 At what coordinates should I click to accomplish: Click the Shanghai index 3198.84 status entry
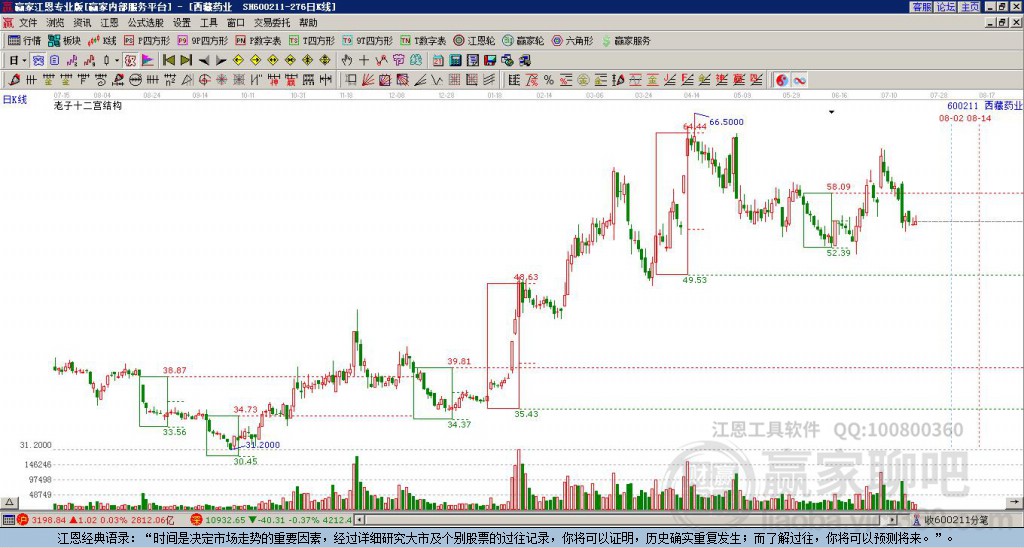[96, 520]
